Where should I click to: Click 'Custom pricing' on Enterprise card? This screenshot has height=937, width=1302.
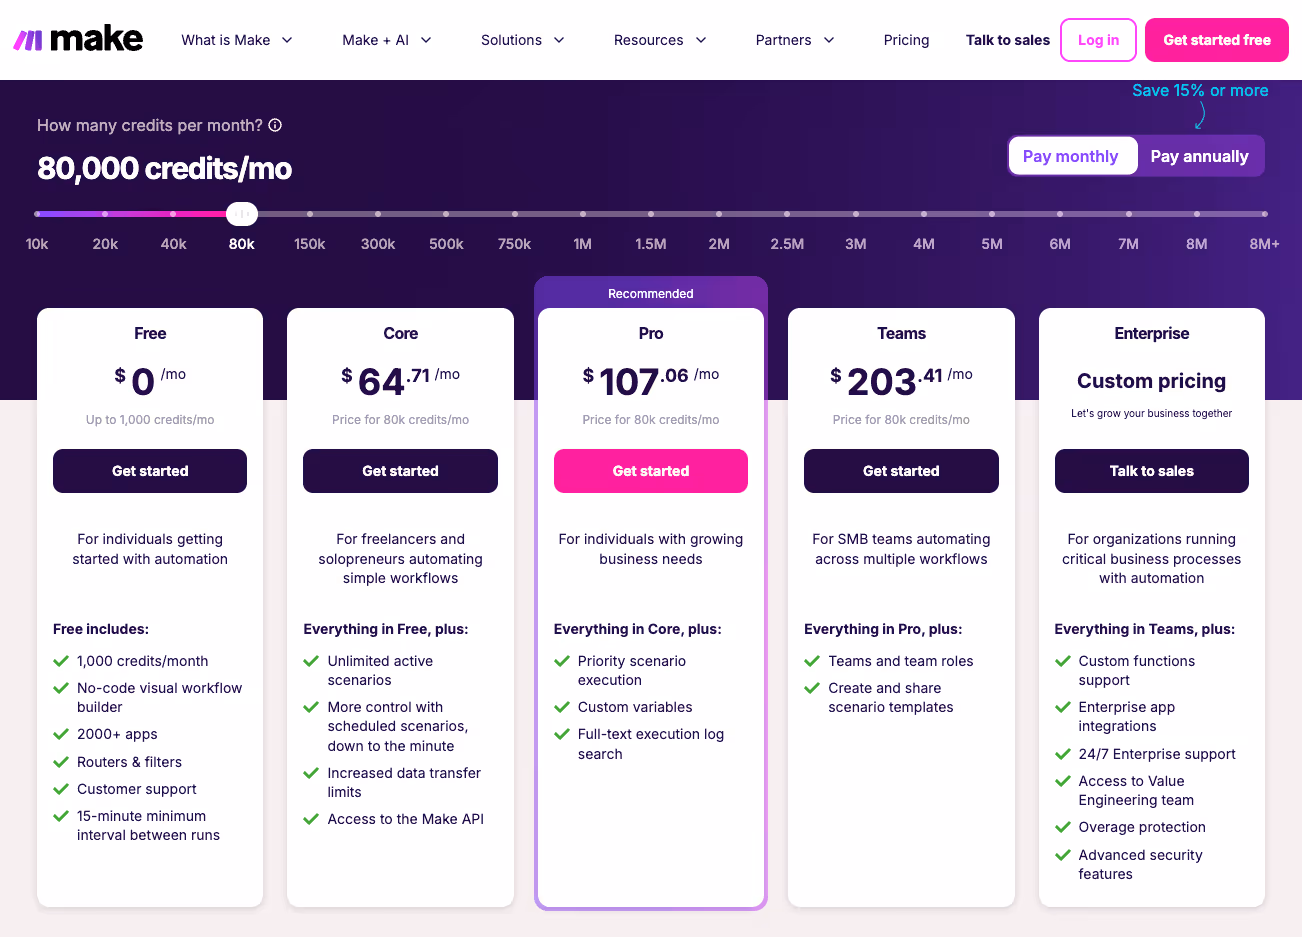pyautogui.click(x=1152, y=381)
